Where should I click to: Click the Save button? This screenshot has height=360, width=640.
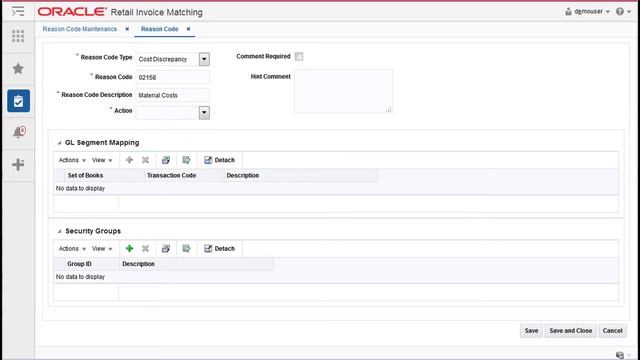[x=531, y=331]
